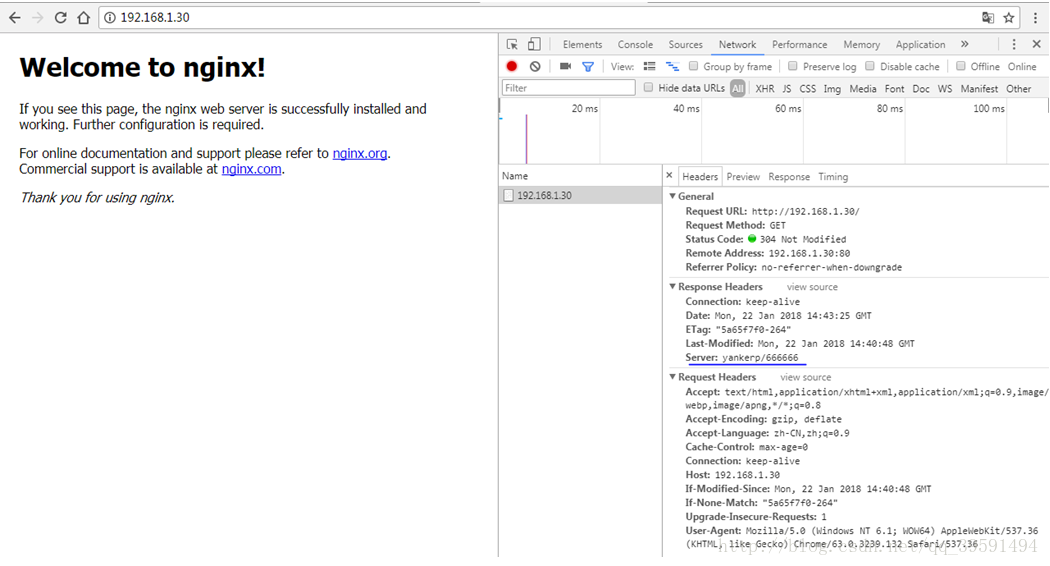Check the Disable cache option
This screenshot has width=1050, height=566.
click(x=870, y=66)
